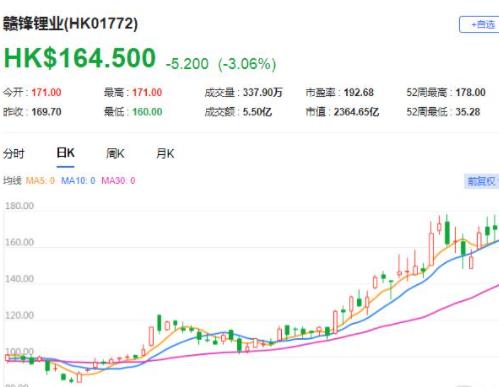Select the 日K daily chart tab
The width and height of the screenshot is (499, 387).
[x=65, y=153]
